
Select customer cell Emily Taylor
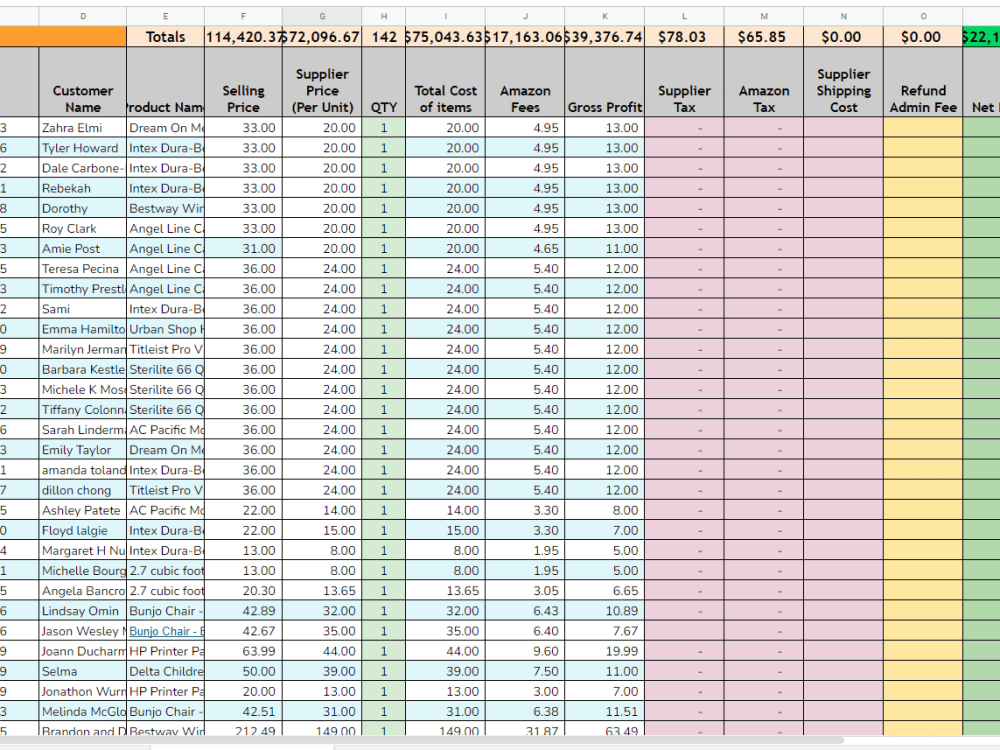(83, 450)
